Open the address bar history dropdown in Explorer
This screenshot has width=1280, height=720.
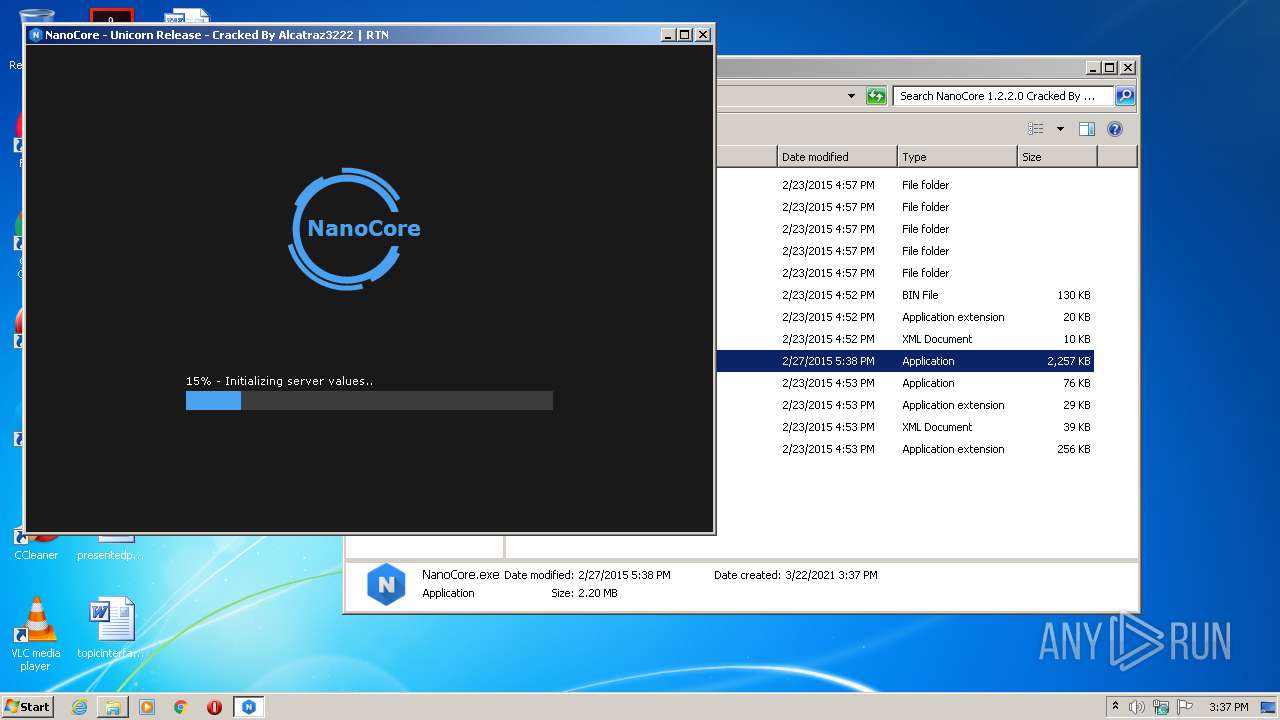tap(851, 96)
